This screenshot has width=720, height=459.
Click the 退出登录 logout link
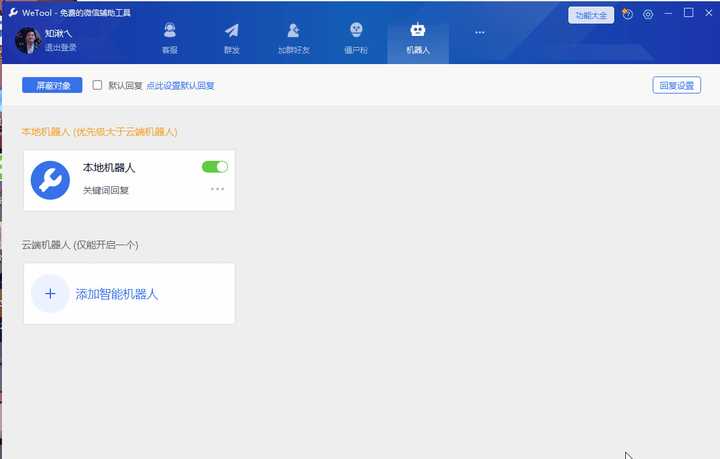[61, 47]
